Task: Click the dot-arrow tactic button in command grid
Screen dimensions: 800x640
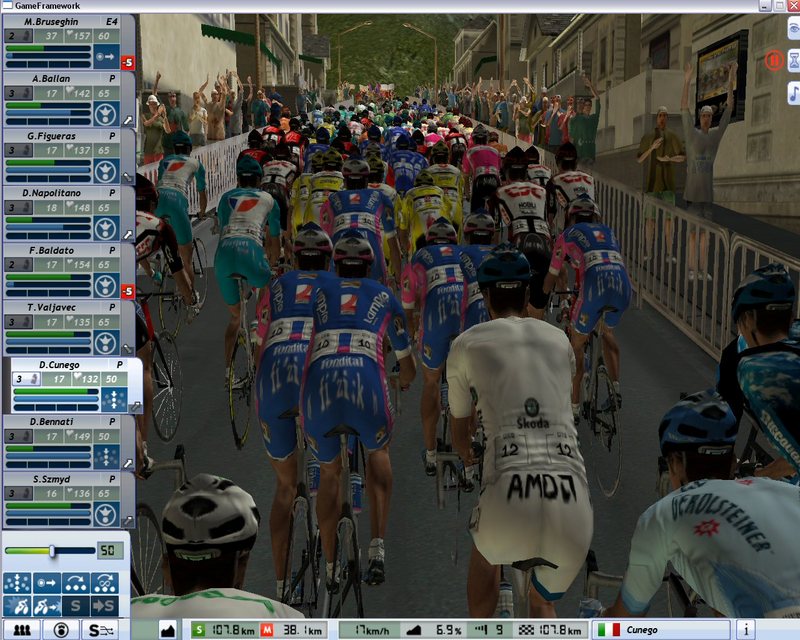Action: [46, 584]
